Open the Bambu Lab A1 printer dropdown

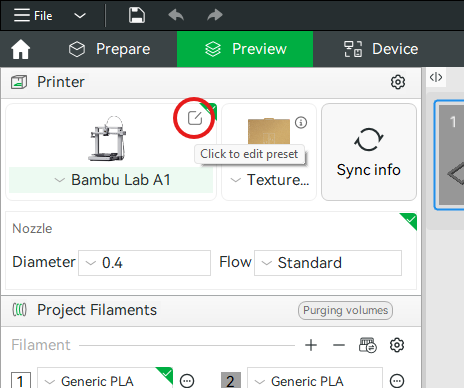[x=111, y=180]
